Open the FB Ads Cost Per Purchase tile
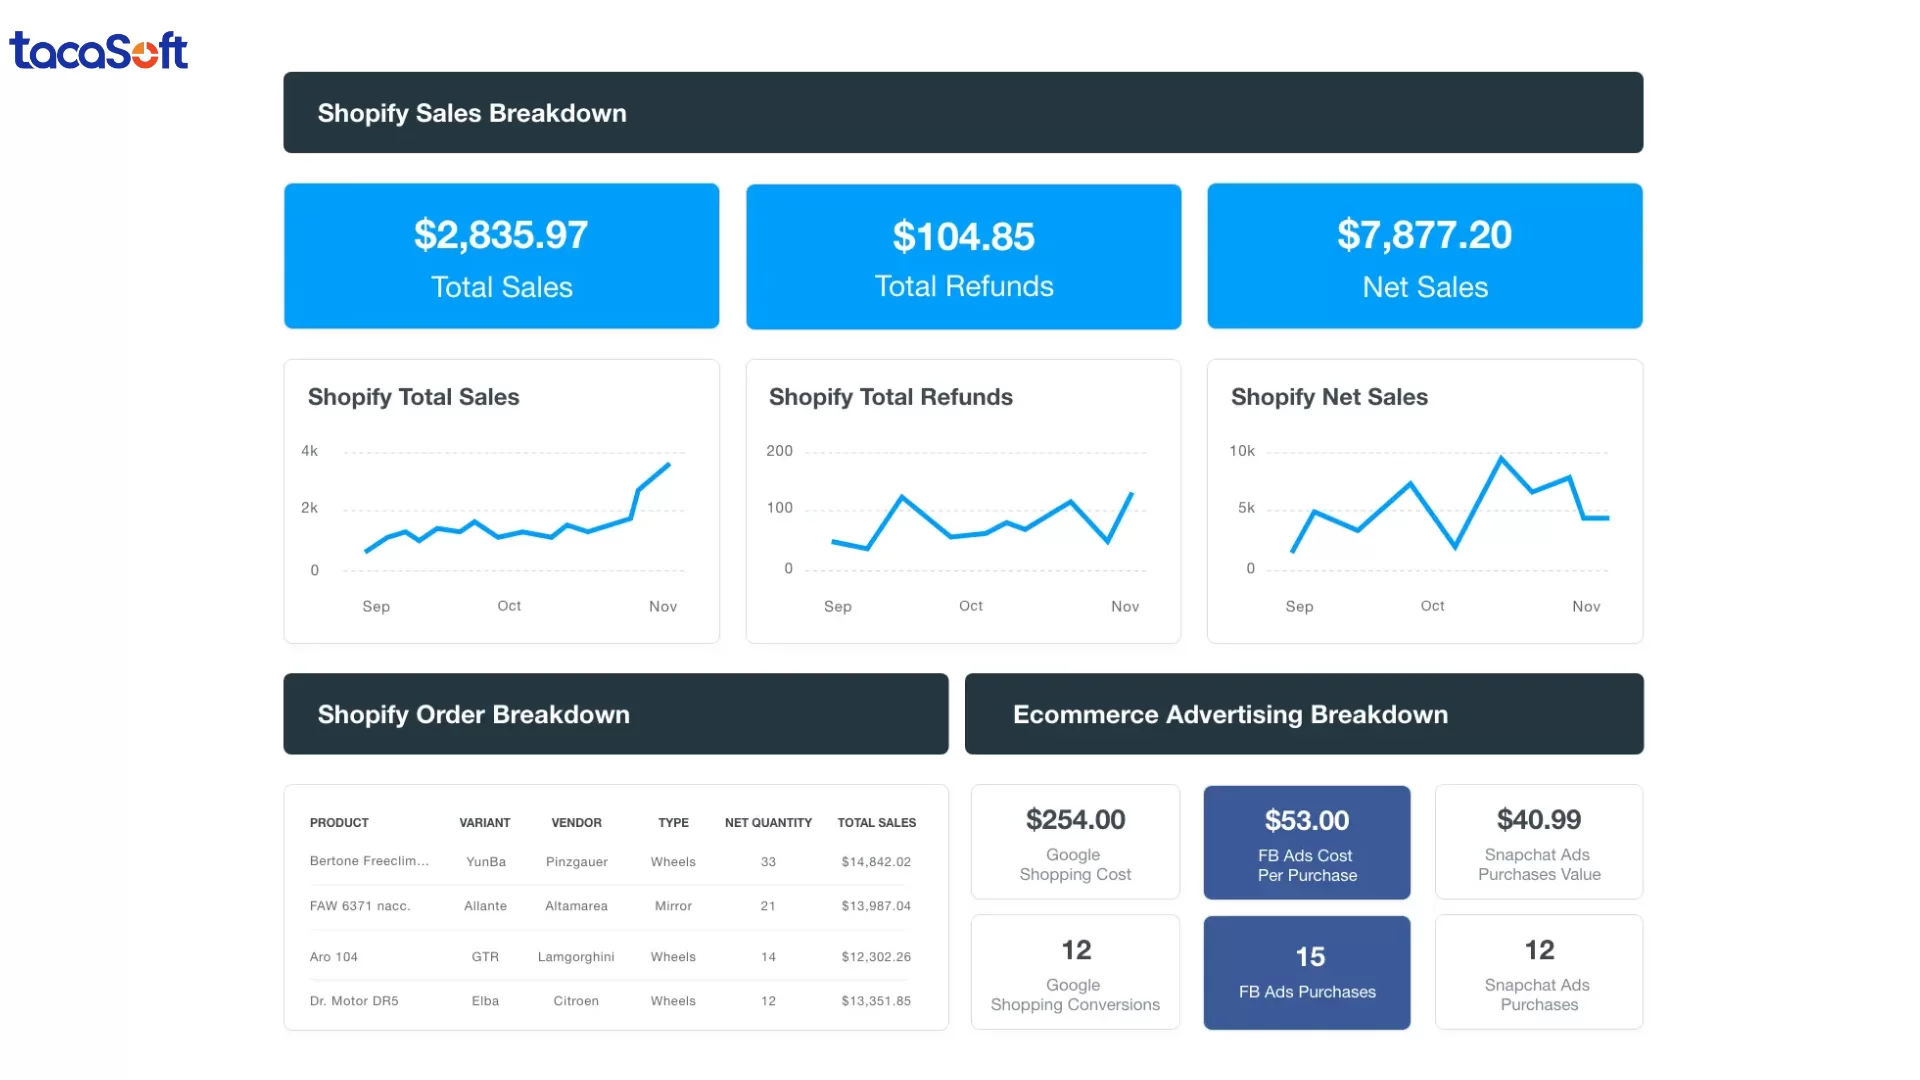The image size is (1920, 1080). click(1306, 843)
